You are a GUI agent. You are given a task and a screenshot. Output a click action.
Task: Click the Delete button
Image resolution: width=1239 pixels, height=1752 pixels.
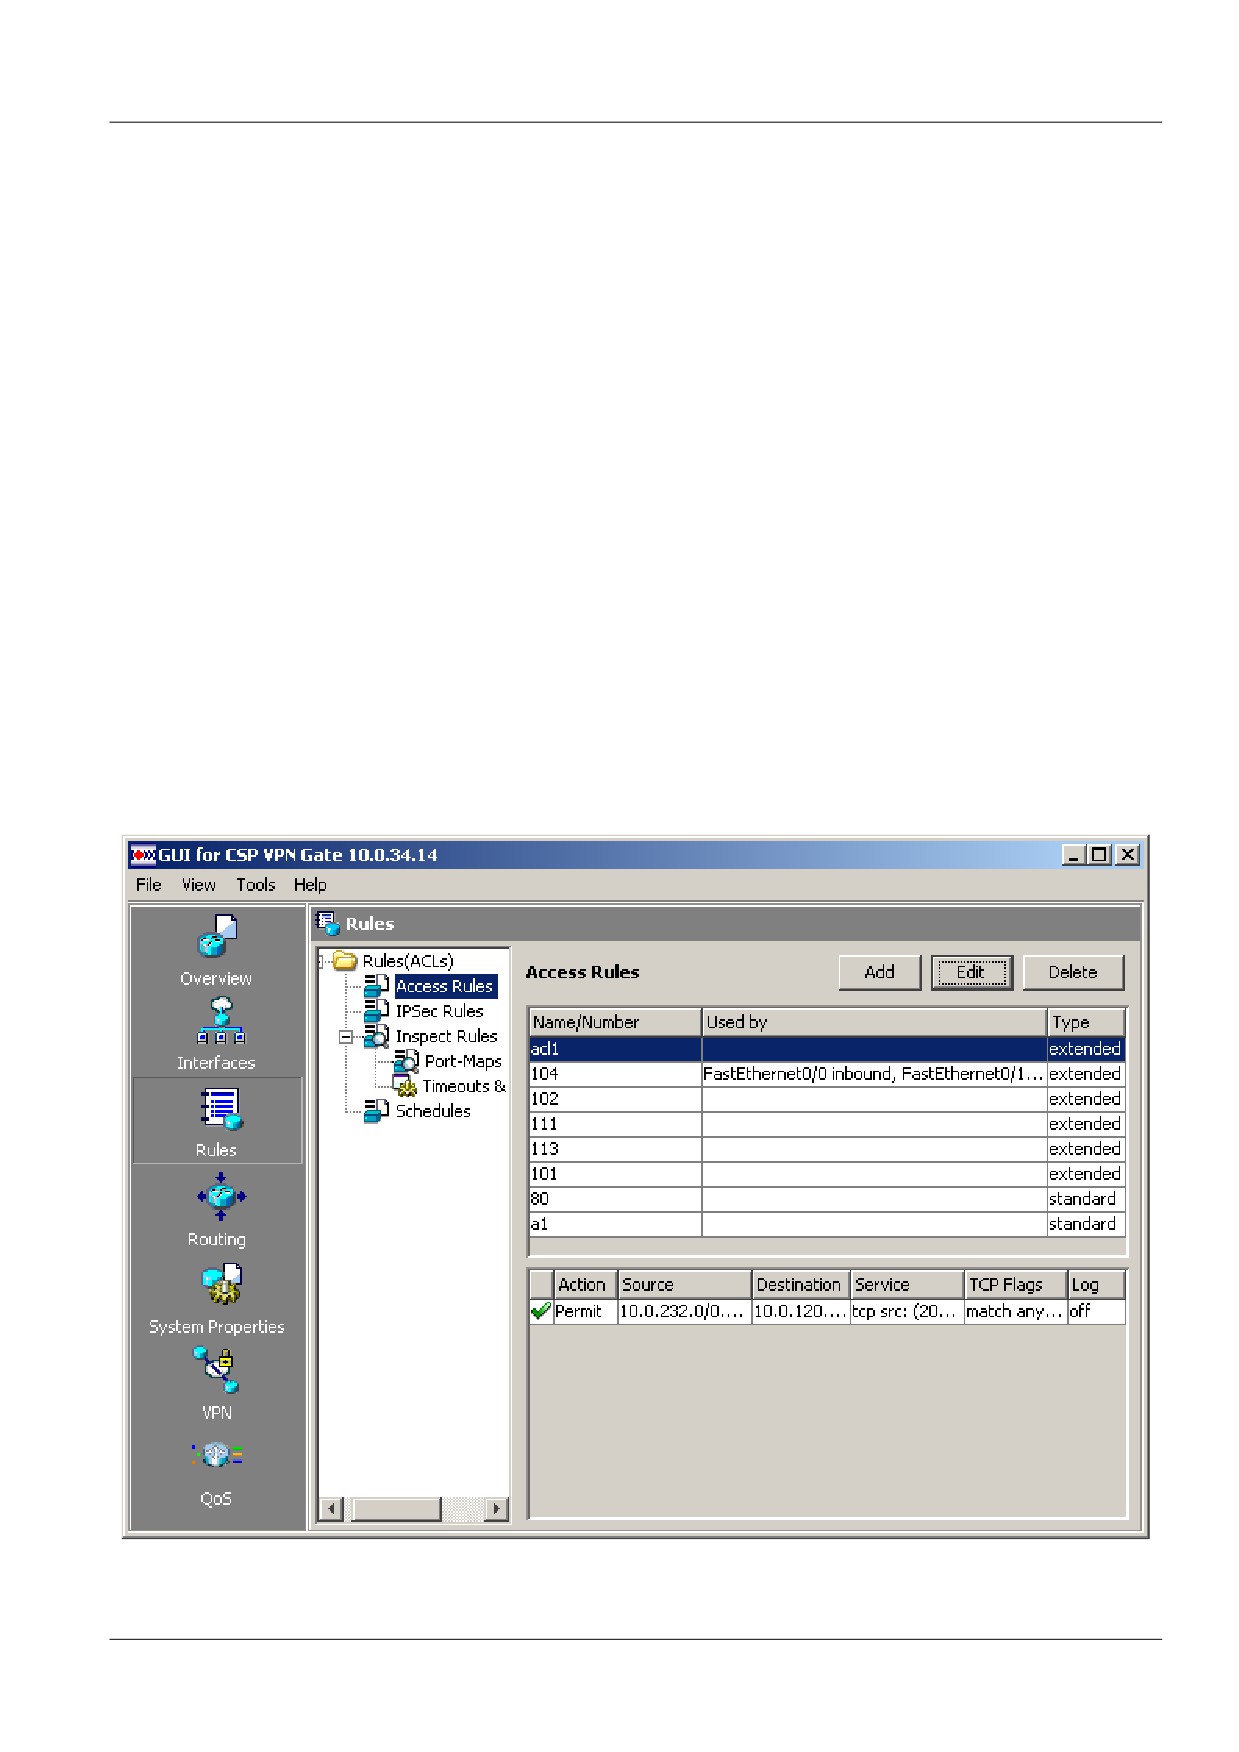[x=1073, y=972]
